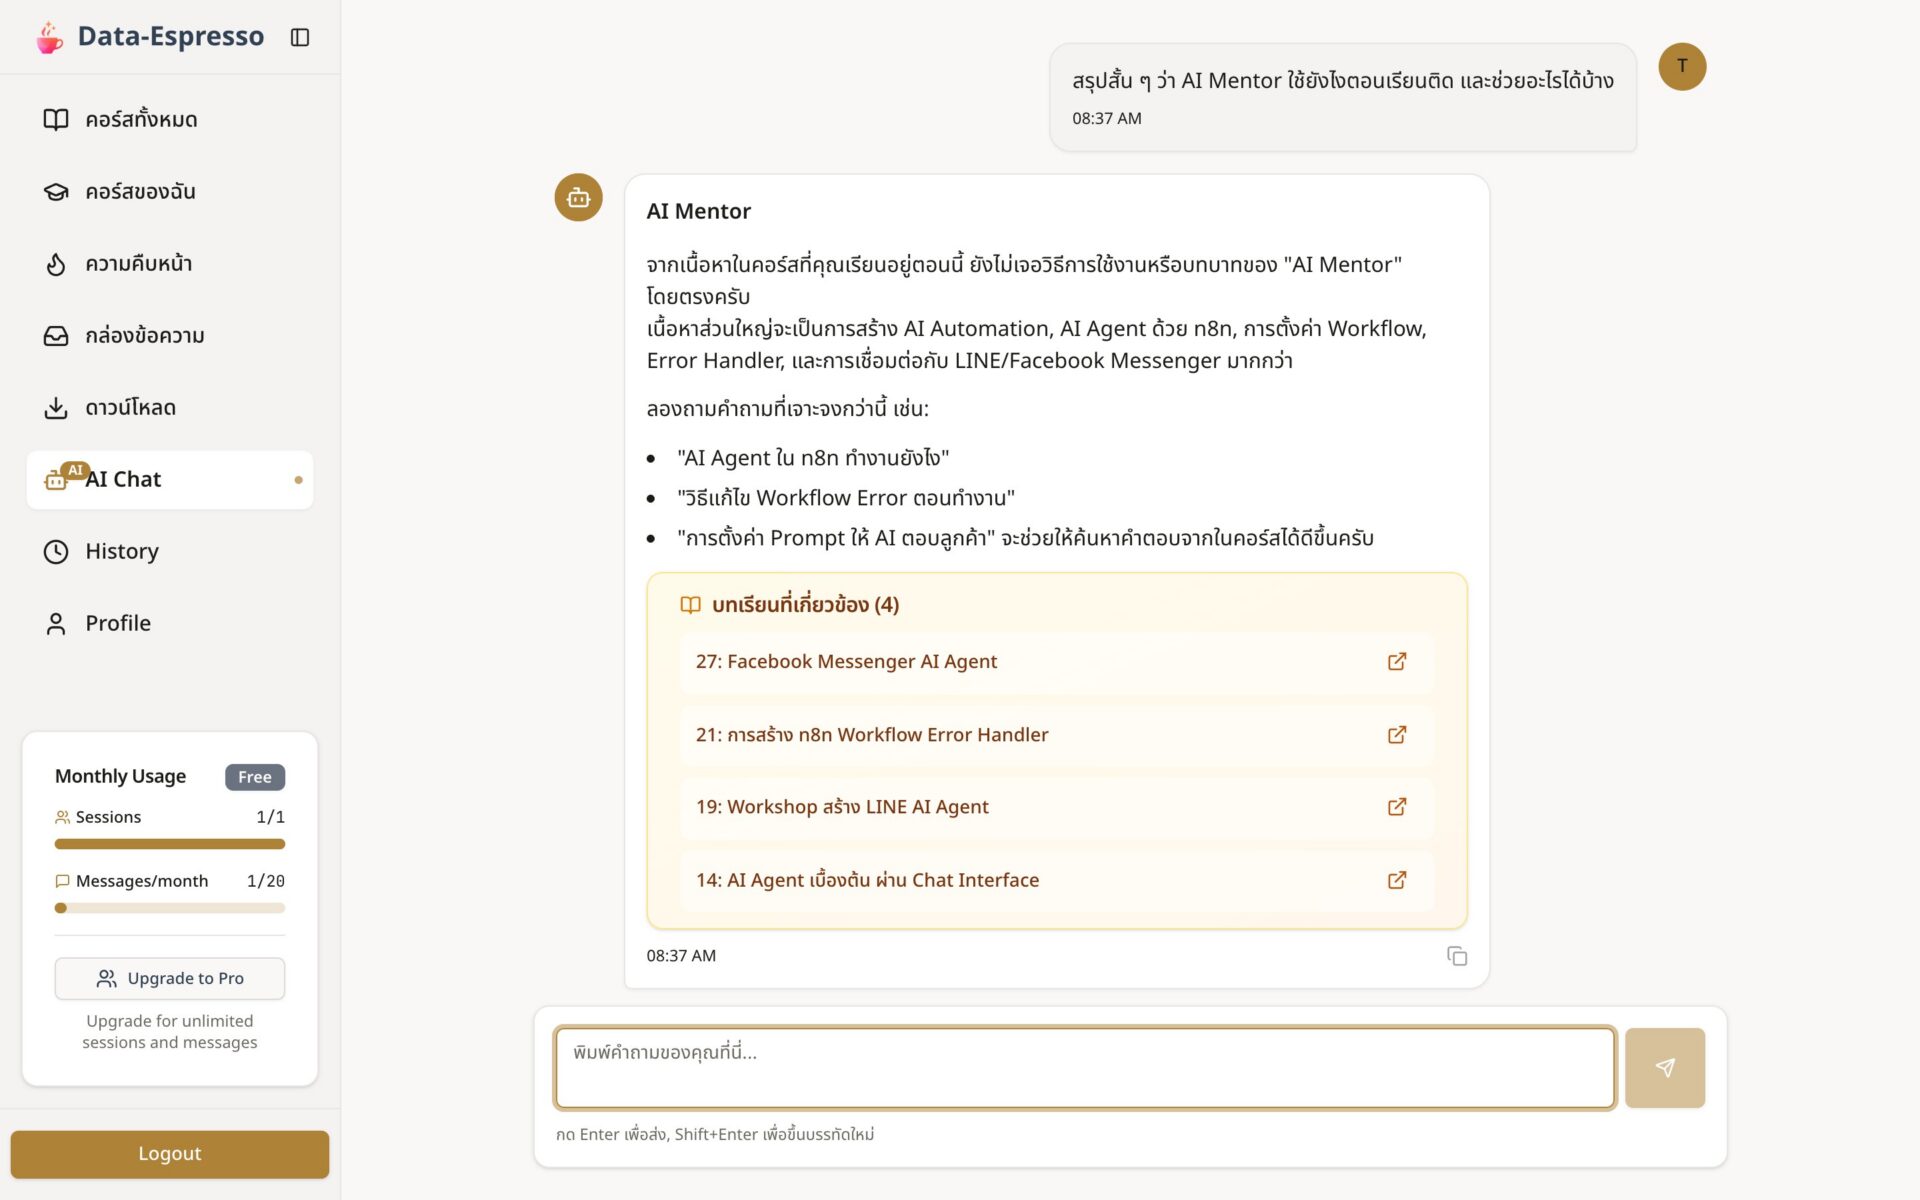
Task: Open กล่องข้อความ inbox
Action: click(170, 335)
